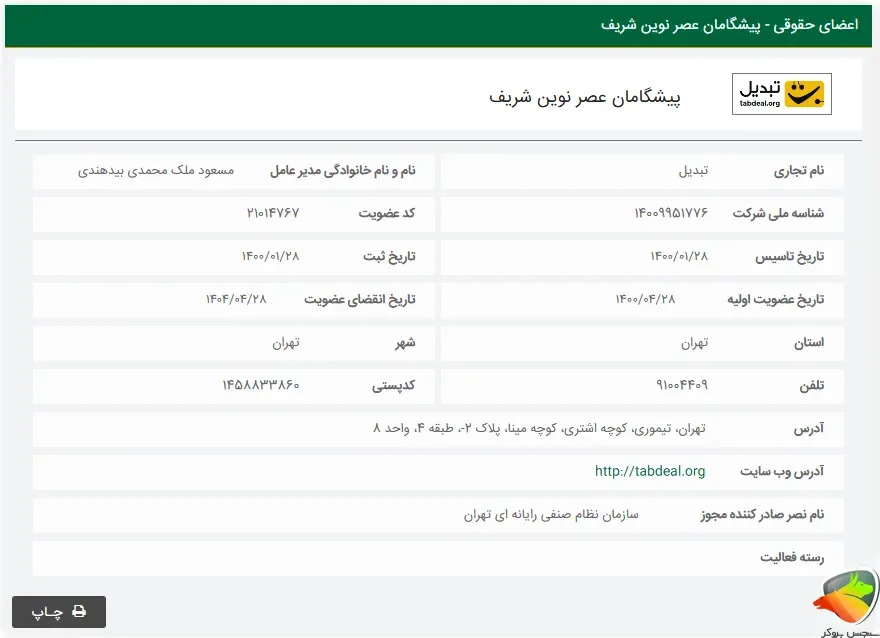Click the label تاریخ انقضای عضویت

click(360, 300)
